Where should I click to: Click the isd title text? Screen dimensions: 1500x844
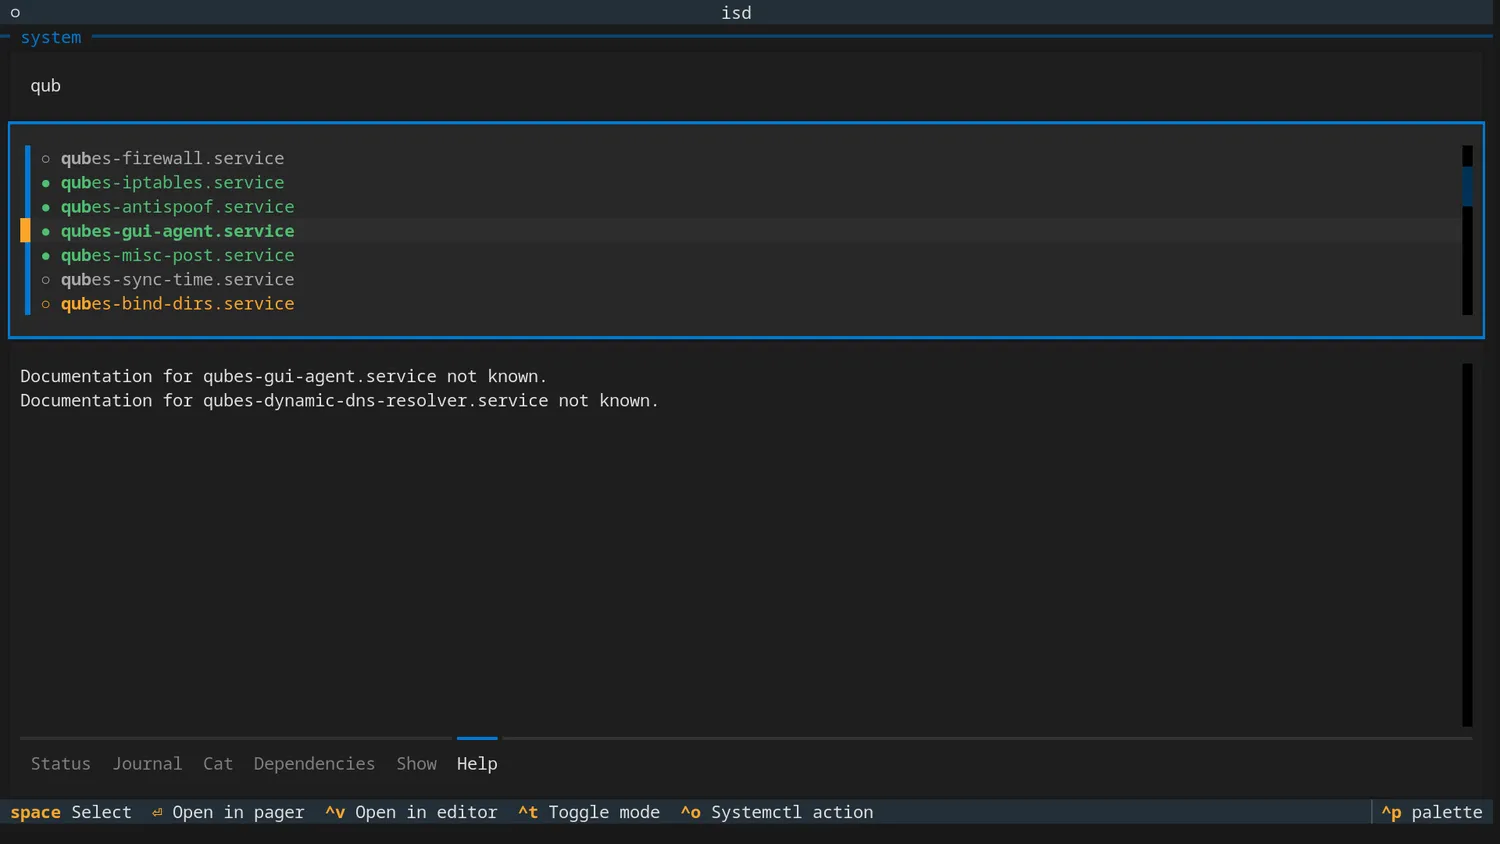[736, 13]
